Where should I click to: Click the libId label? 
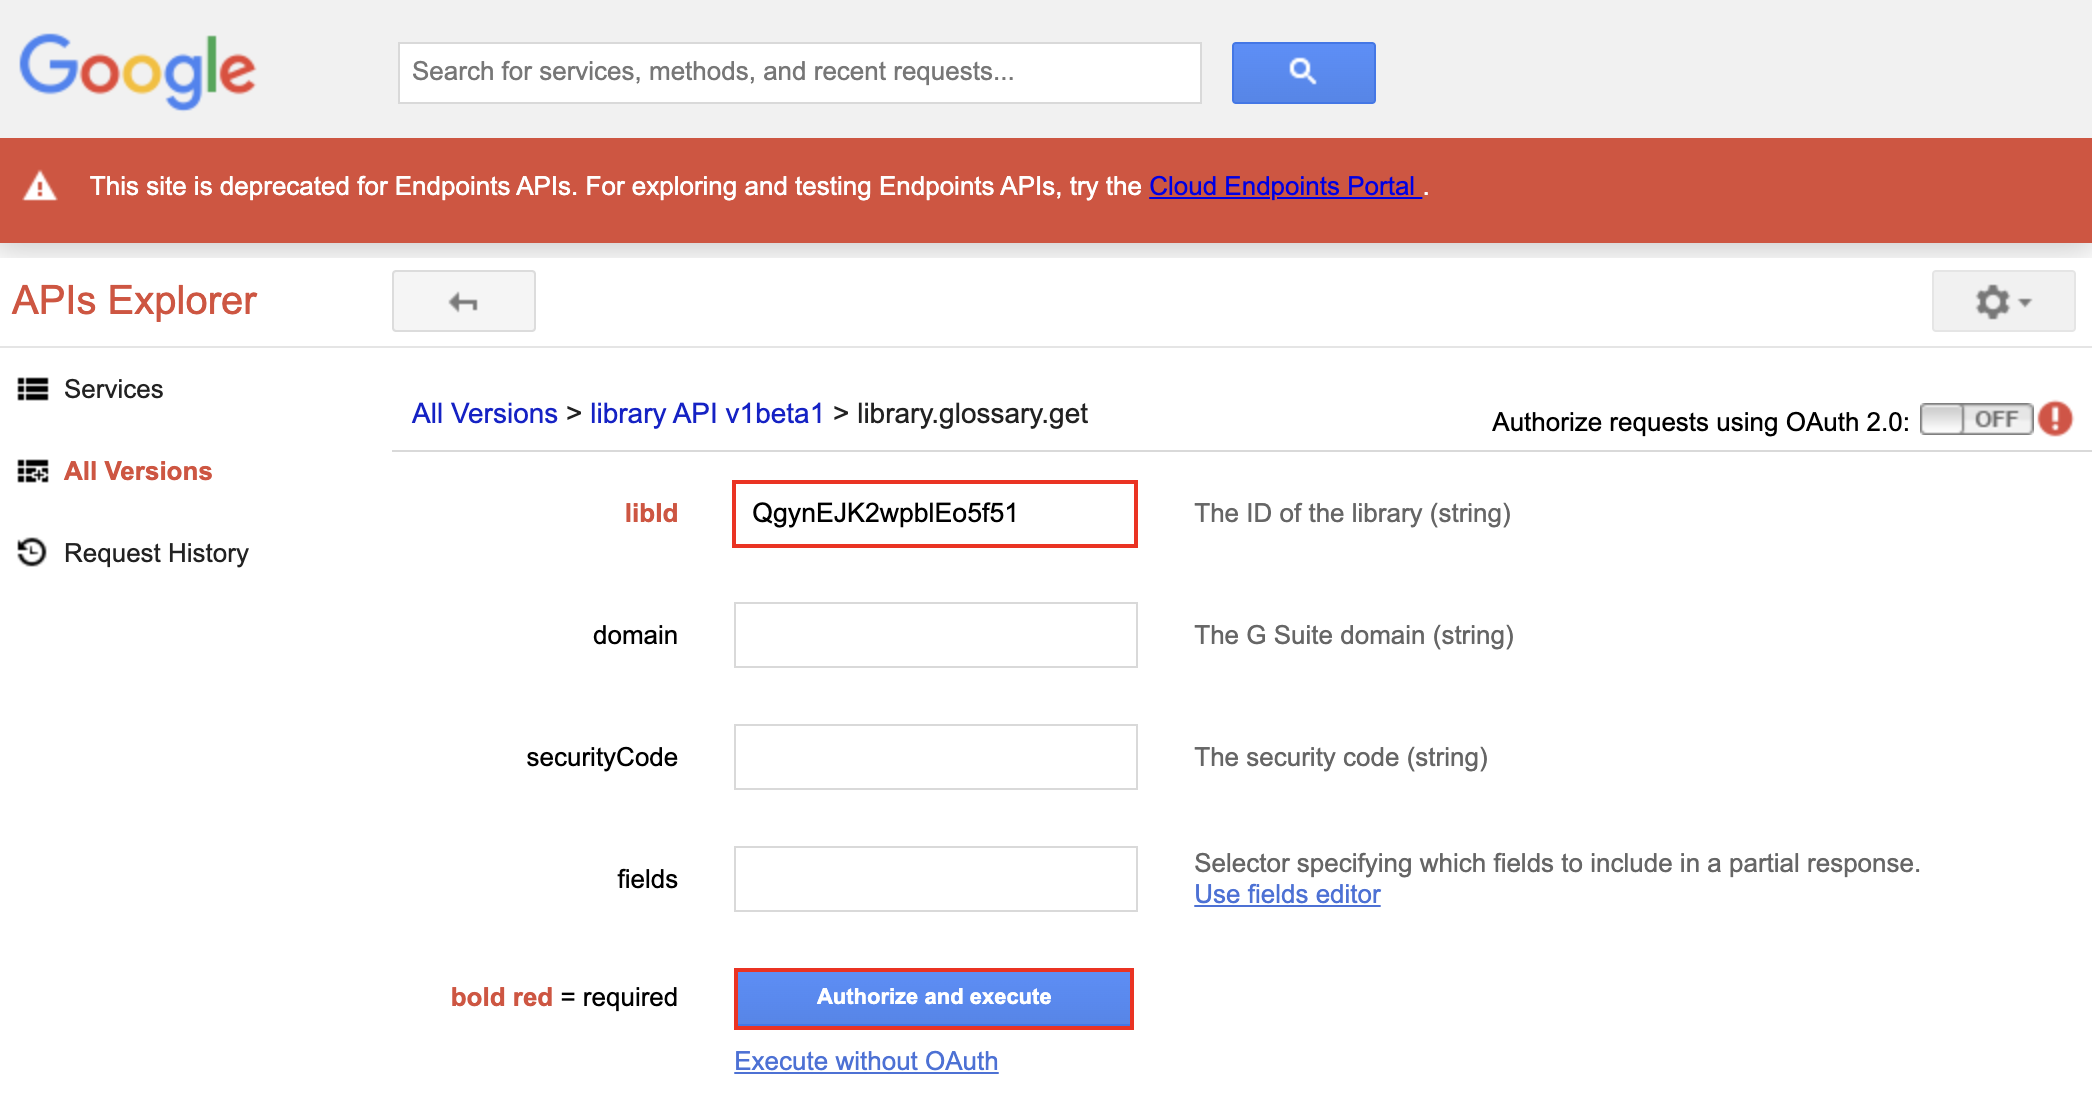click(x=651, y=513)
